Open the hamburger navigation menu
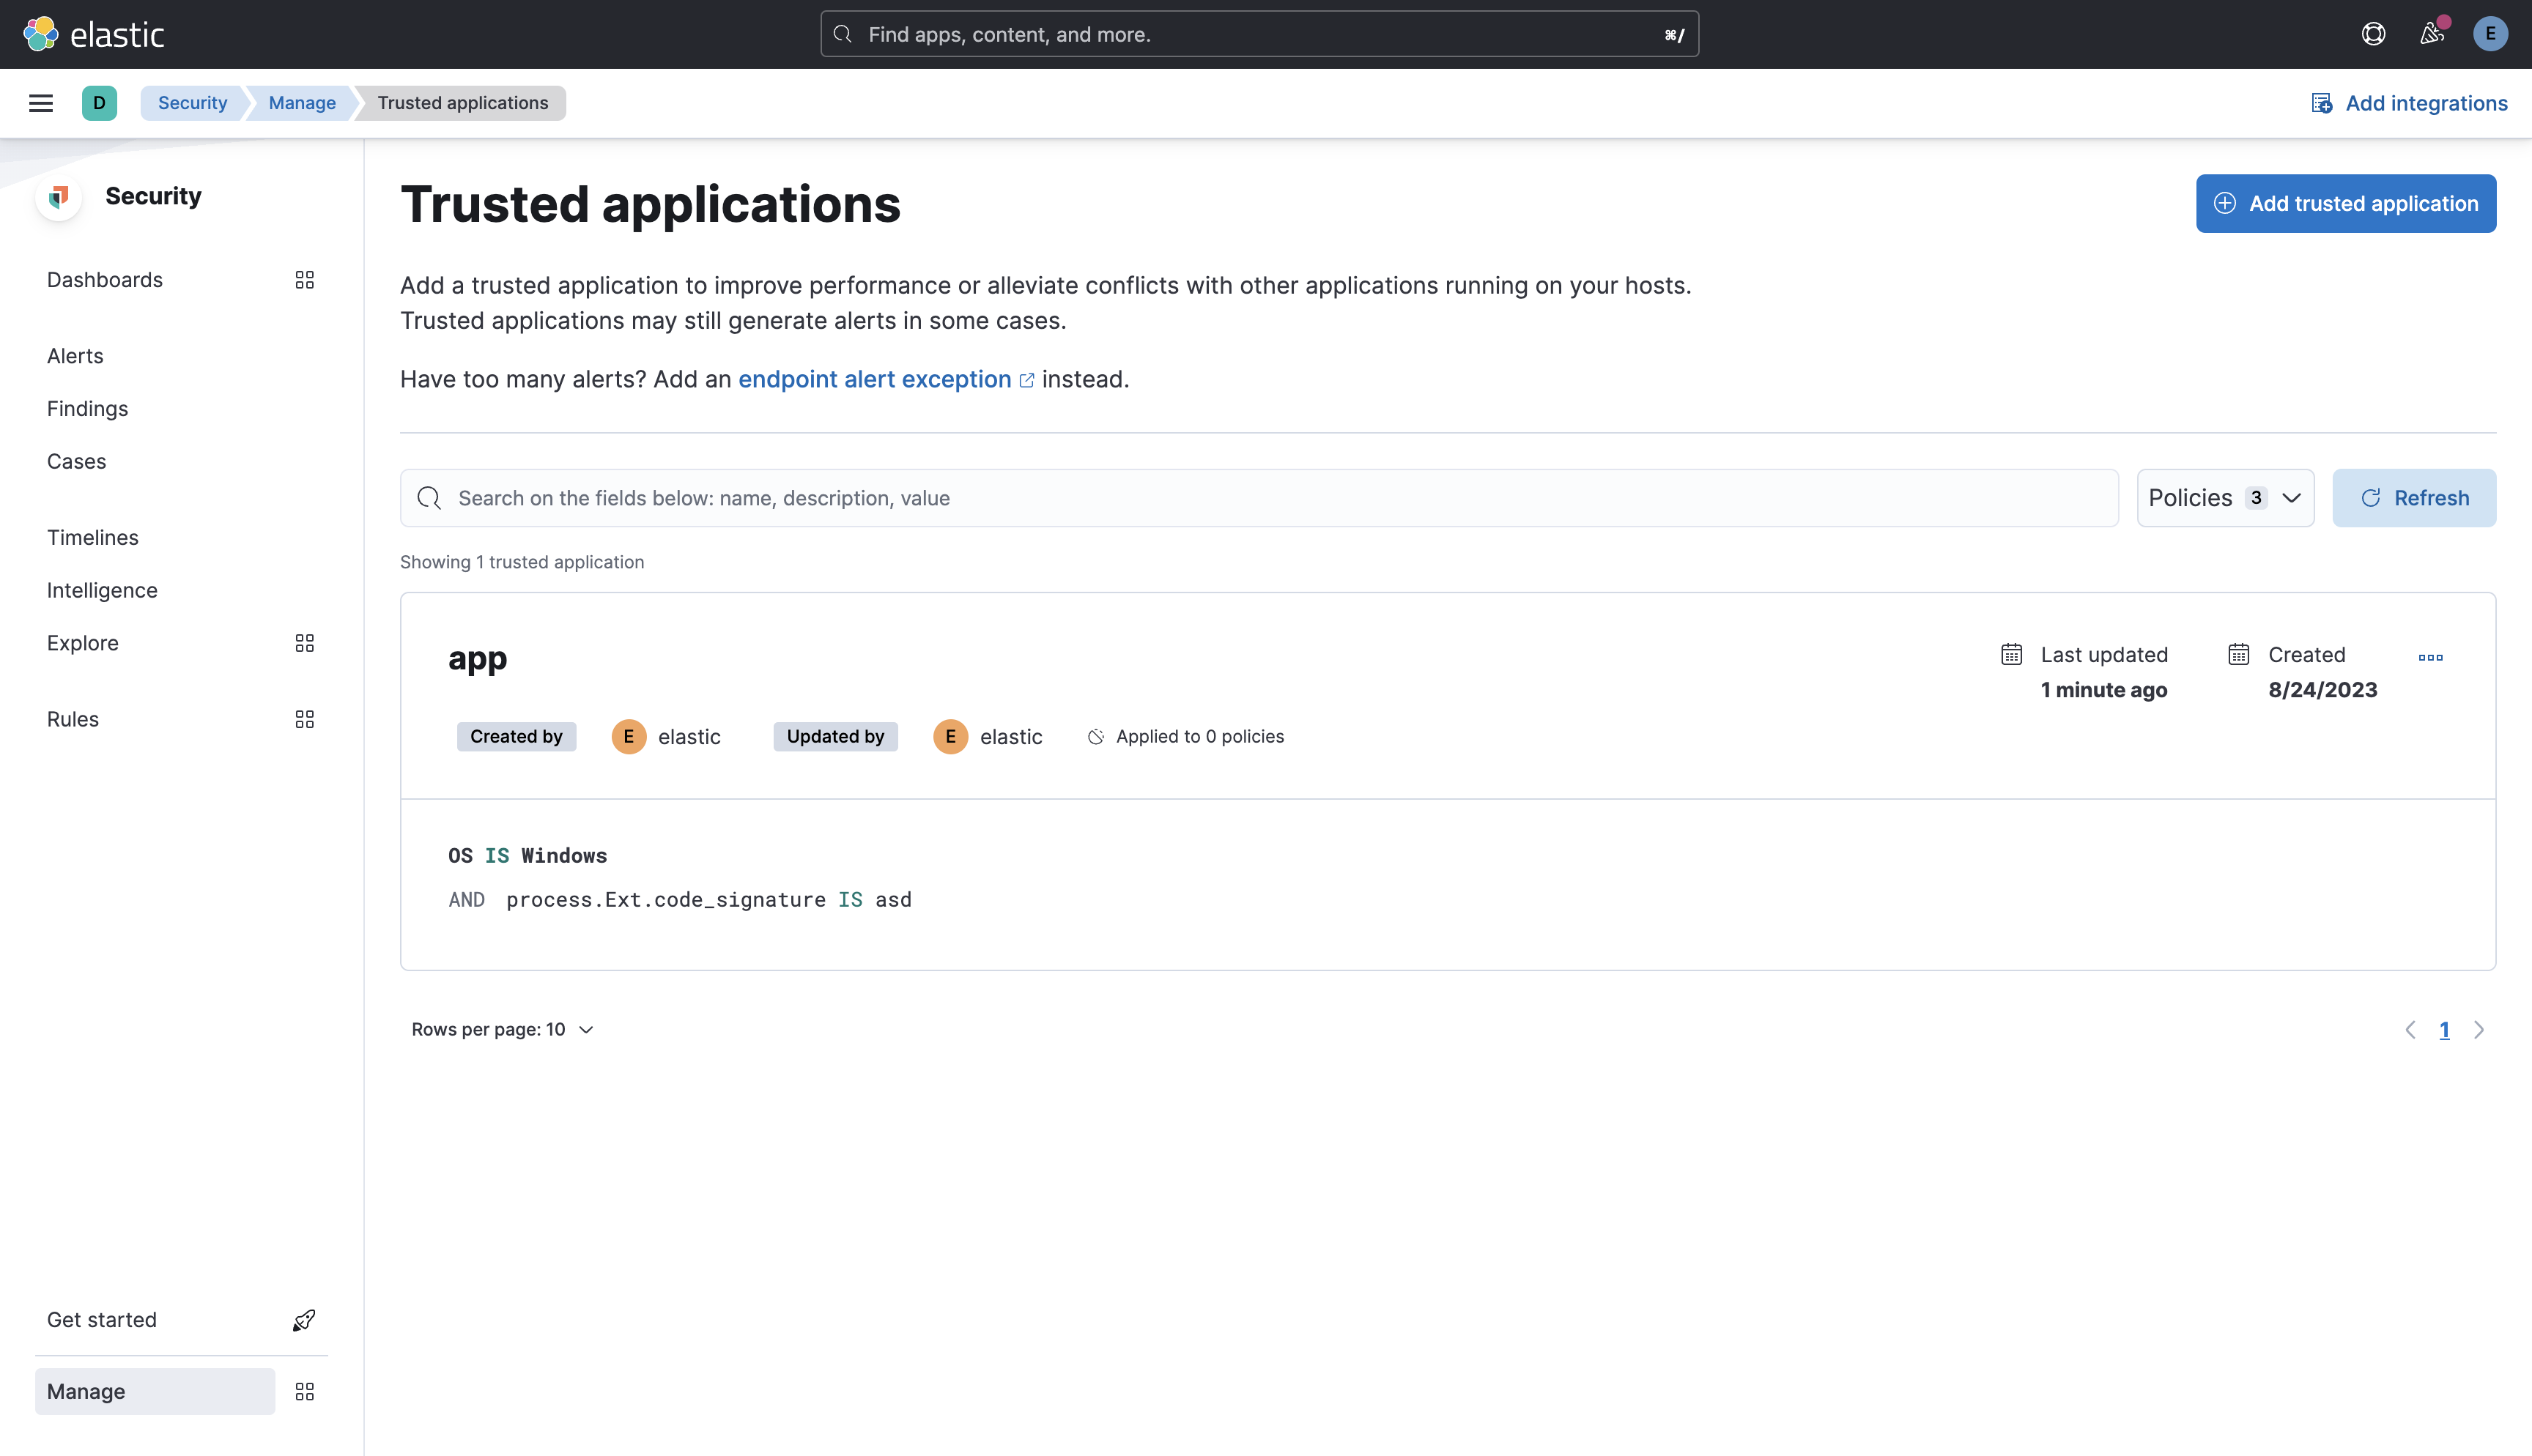2532x1456 pixels. [41, 103]
